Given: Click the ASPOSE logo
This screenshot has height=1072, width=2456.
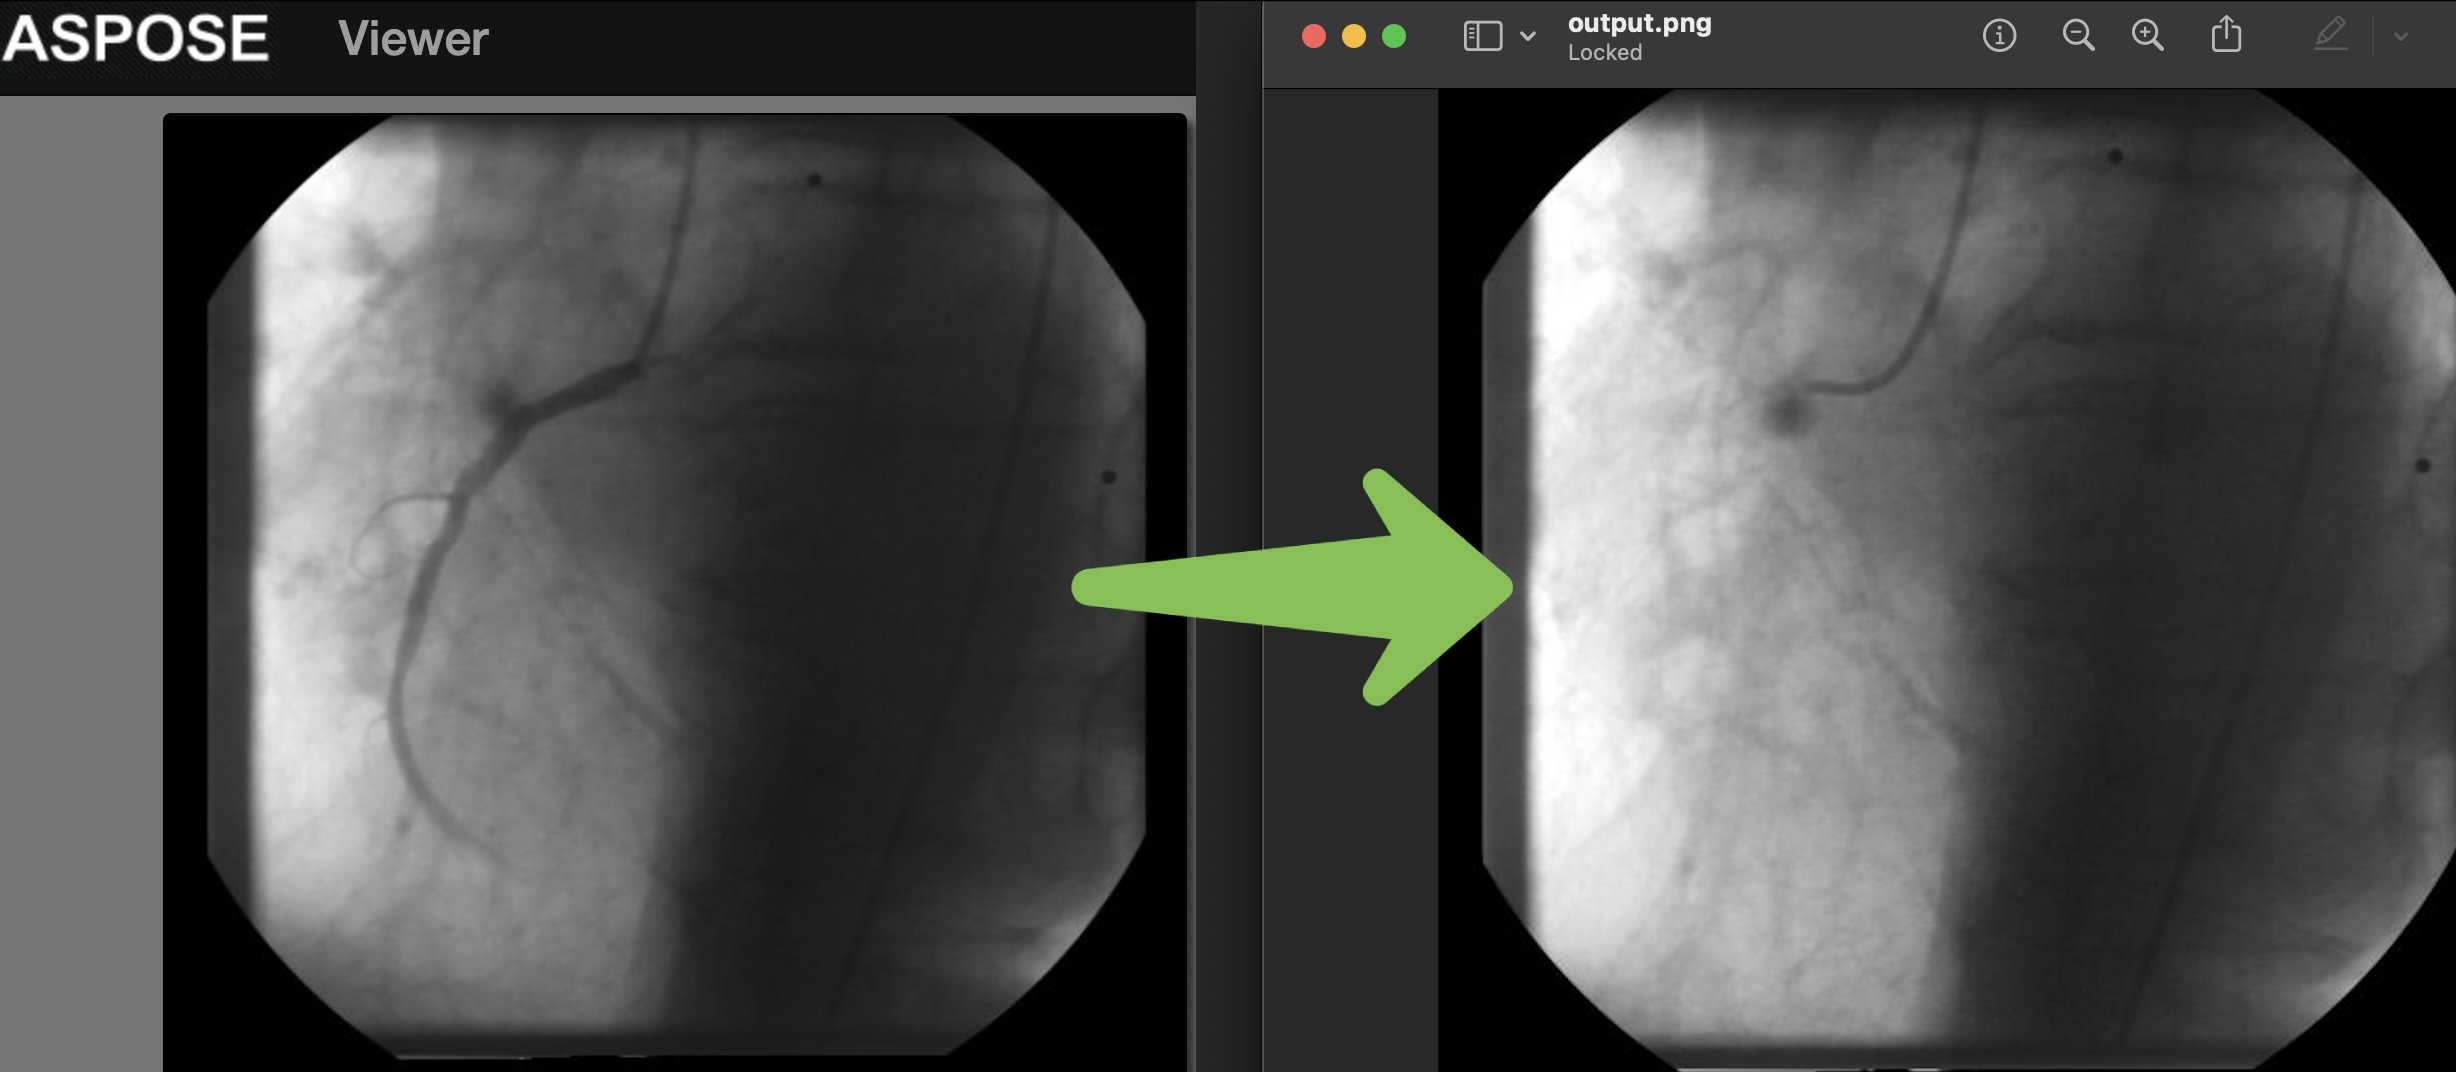Looking at the screenshot, I should (x=135, y=39).
